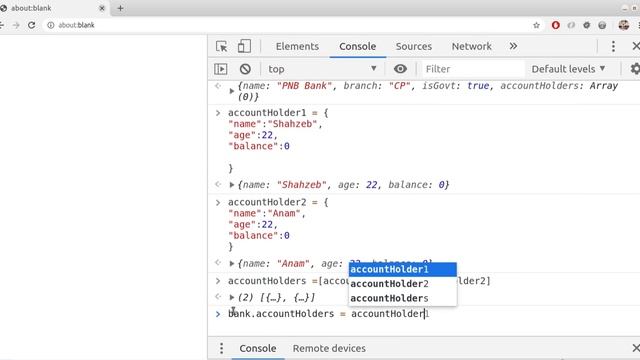This screenshot has width=640, height=360.
Task: Click the accountHolders array assignment line
Action: [x=359, y=281]
